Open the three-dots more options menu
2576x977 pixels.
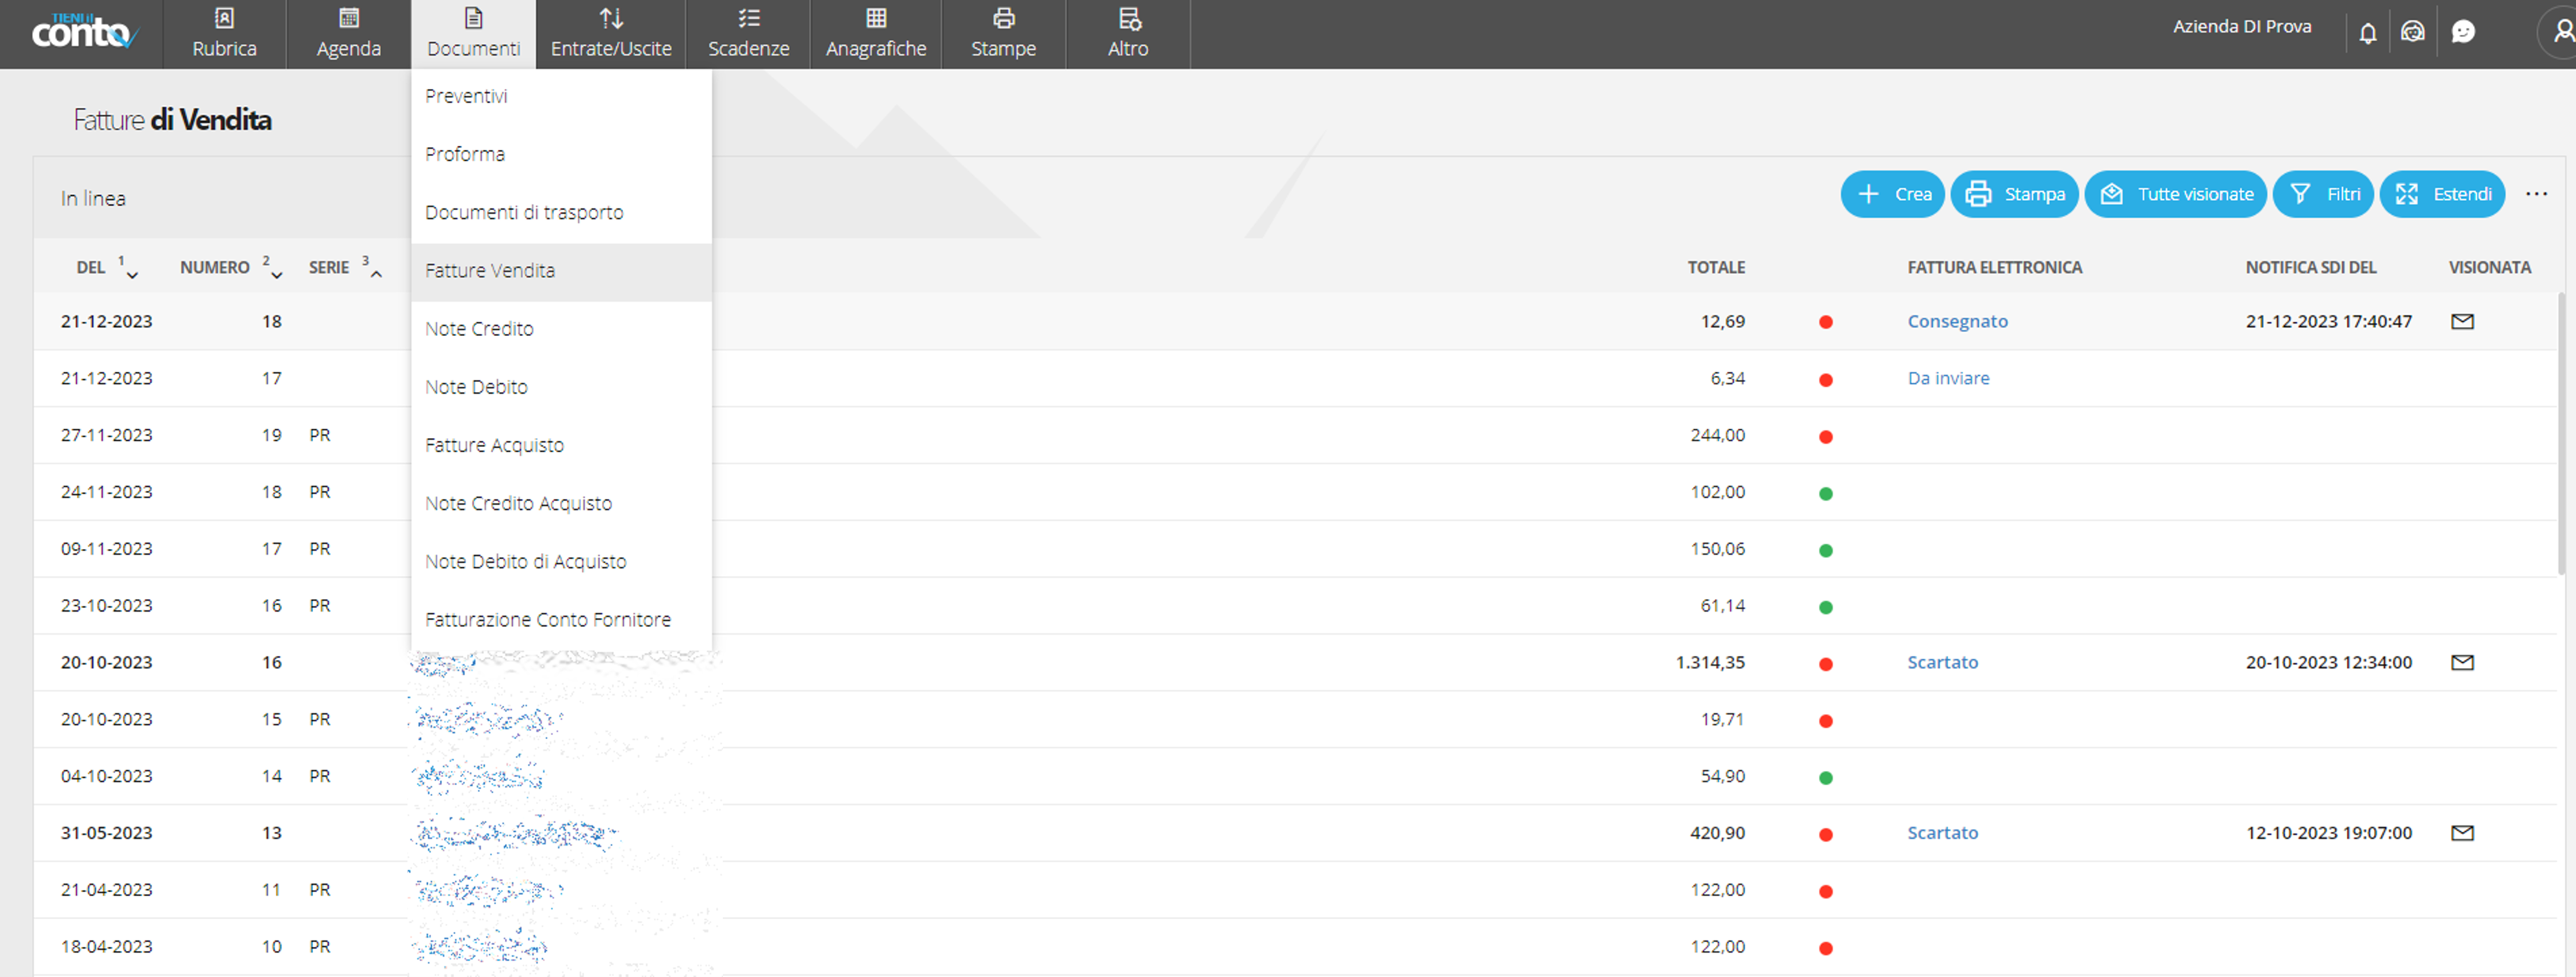(2536, 195)
